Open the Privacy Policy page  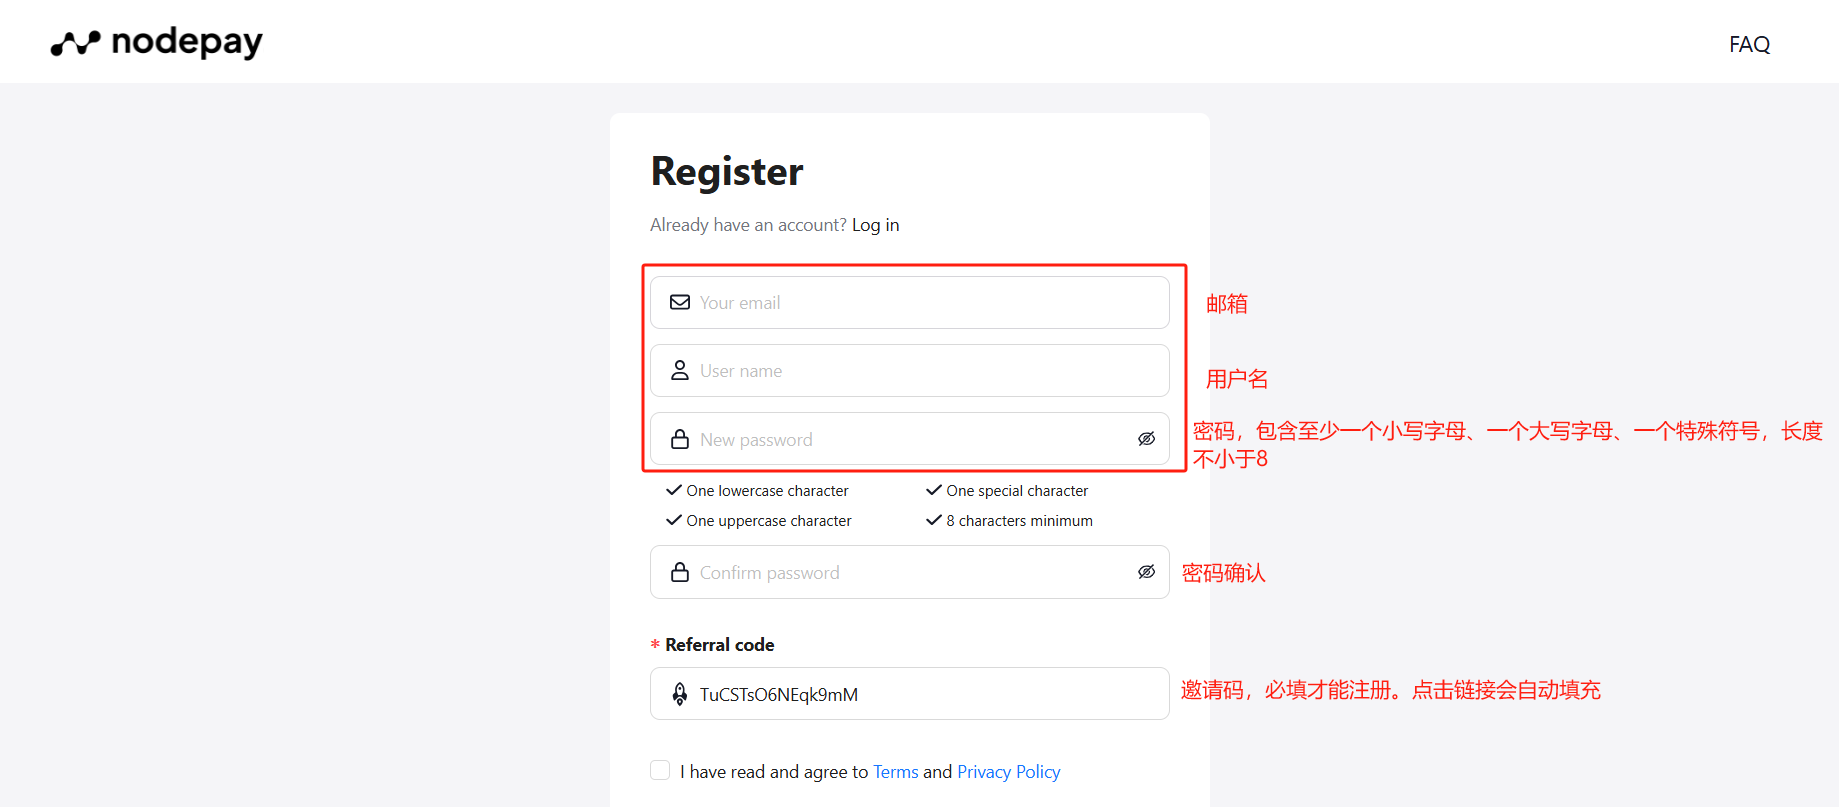[1008, 771]
